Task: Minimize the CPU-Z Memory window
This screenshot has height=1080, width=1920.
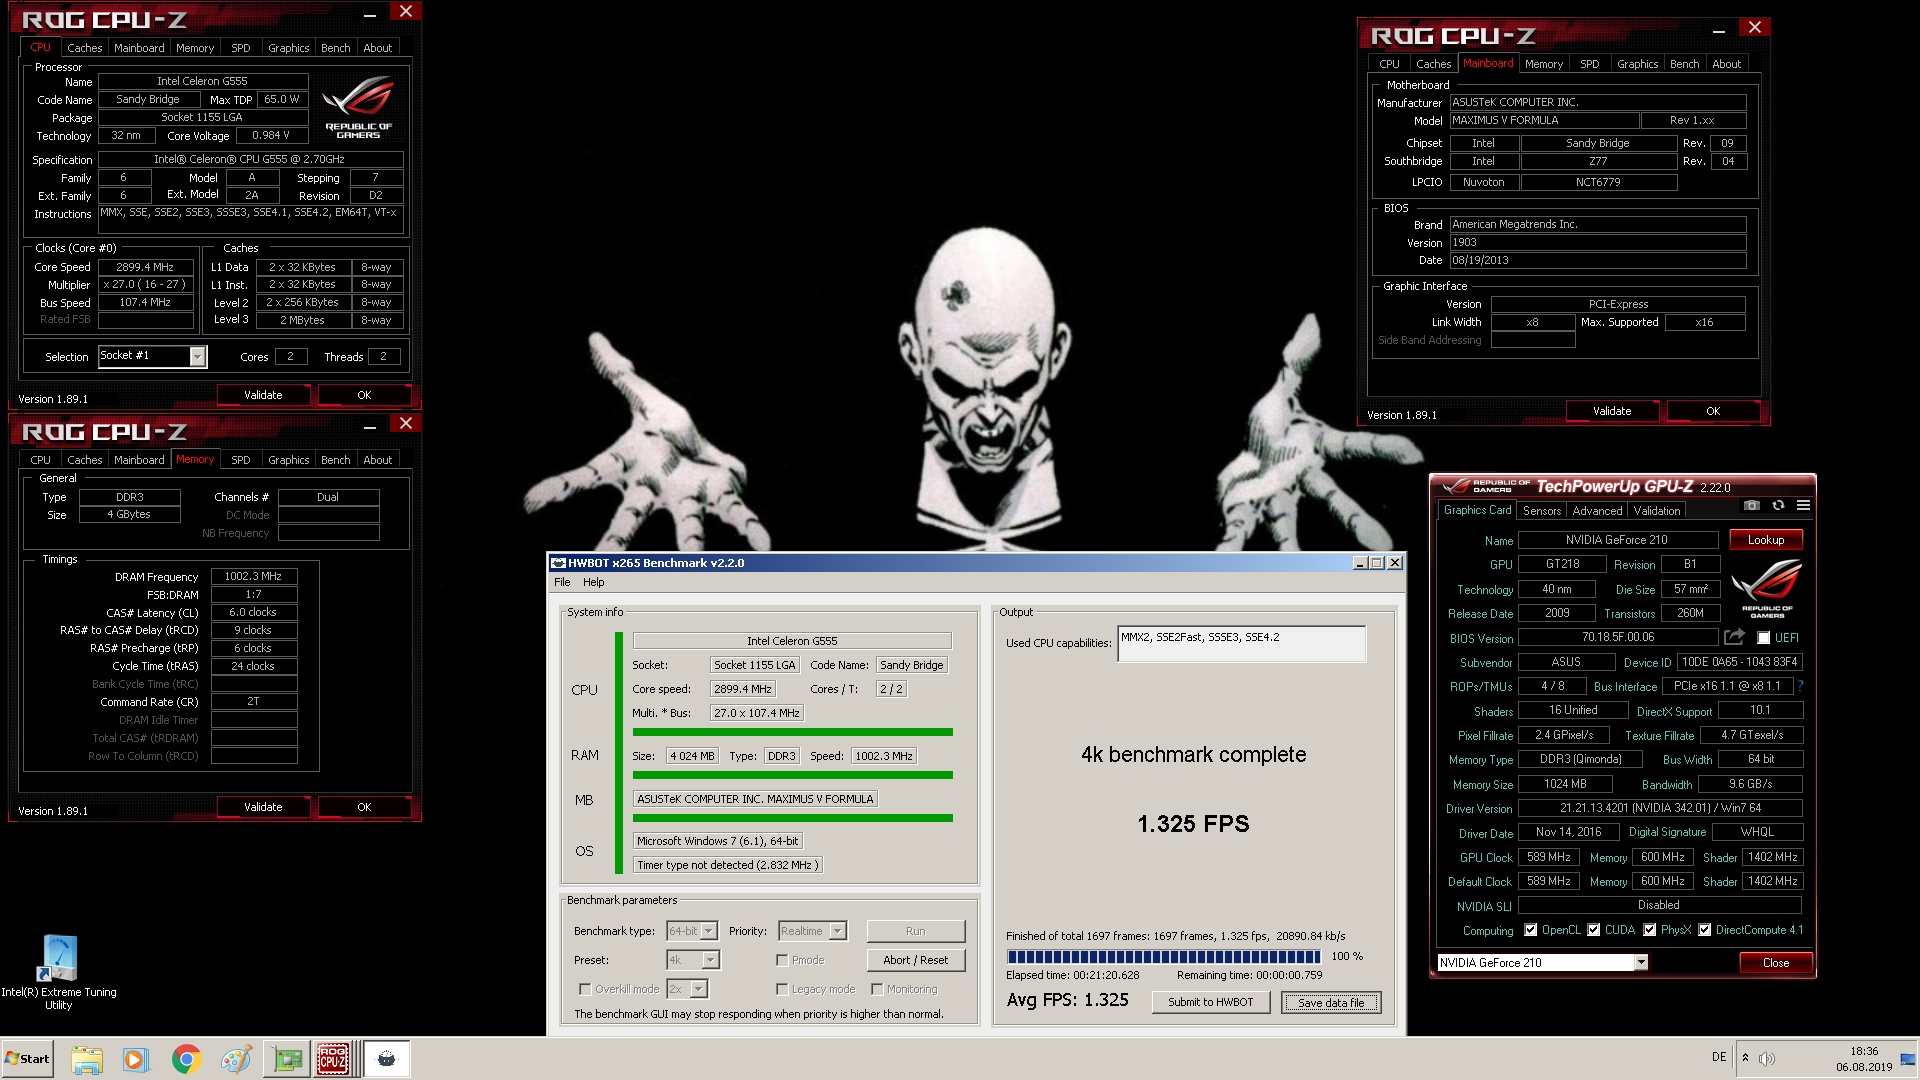Action: [370, 426]
